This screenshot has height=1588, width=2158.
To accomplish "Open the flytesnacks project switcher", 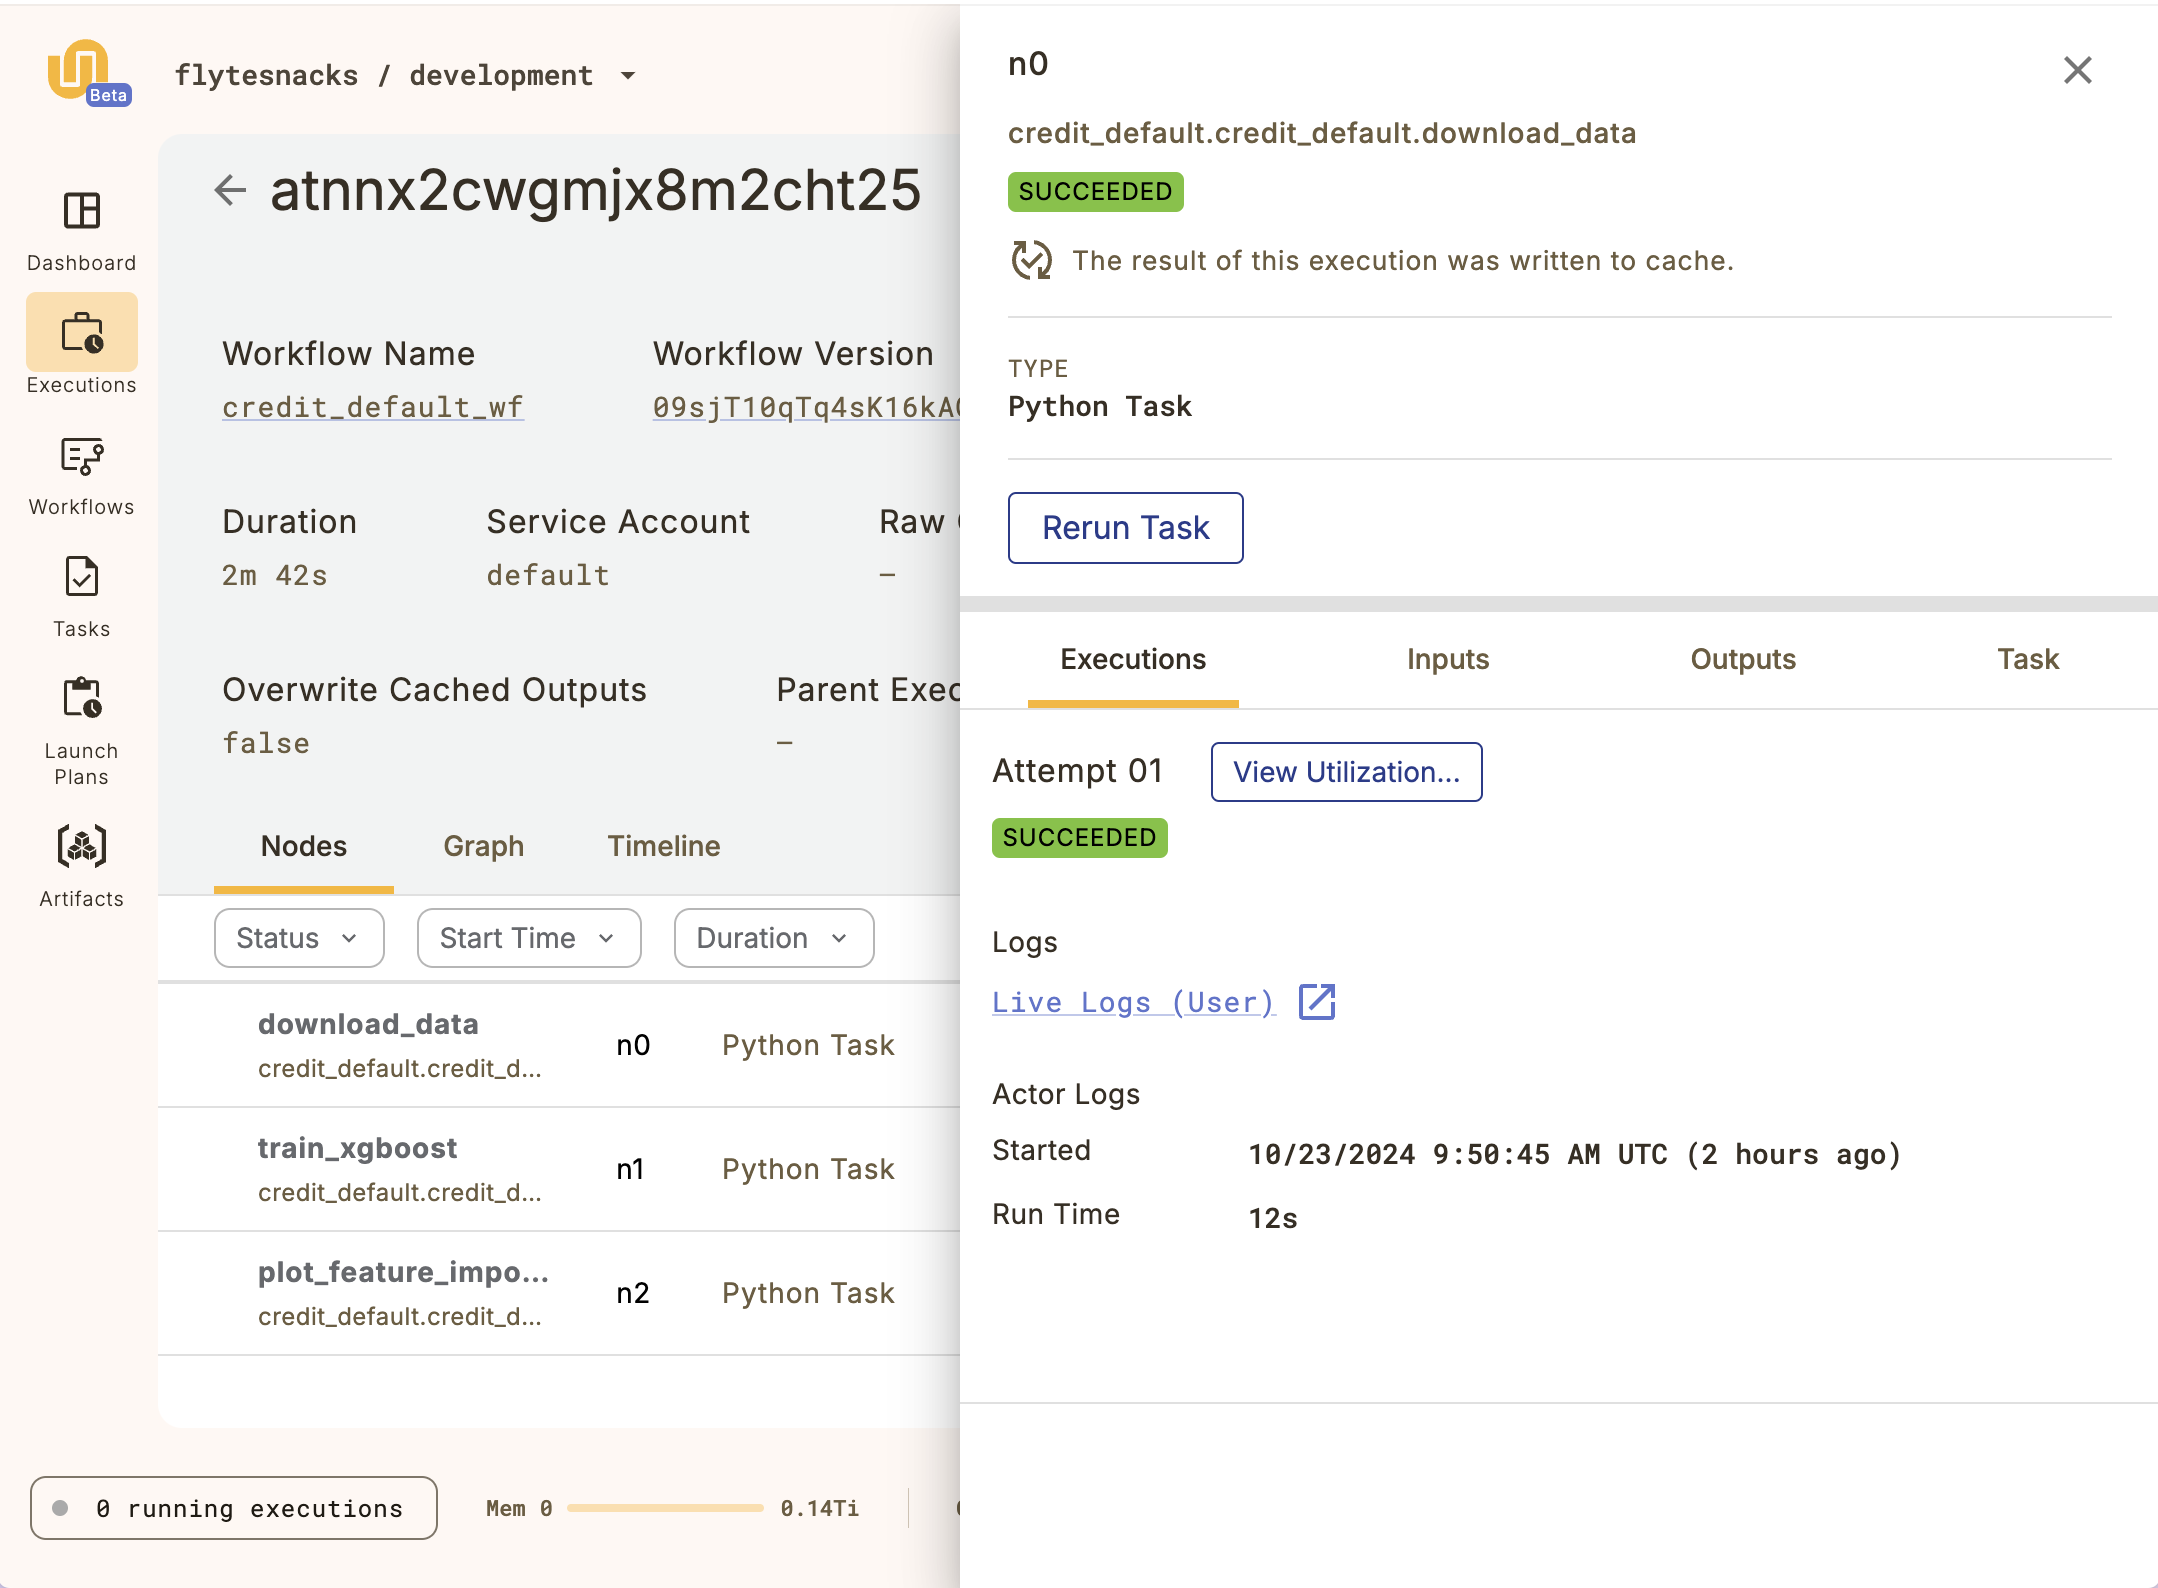I will click(406, 74).
